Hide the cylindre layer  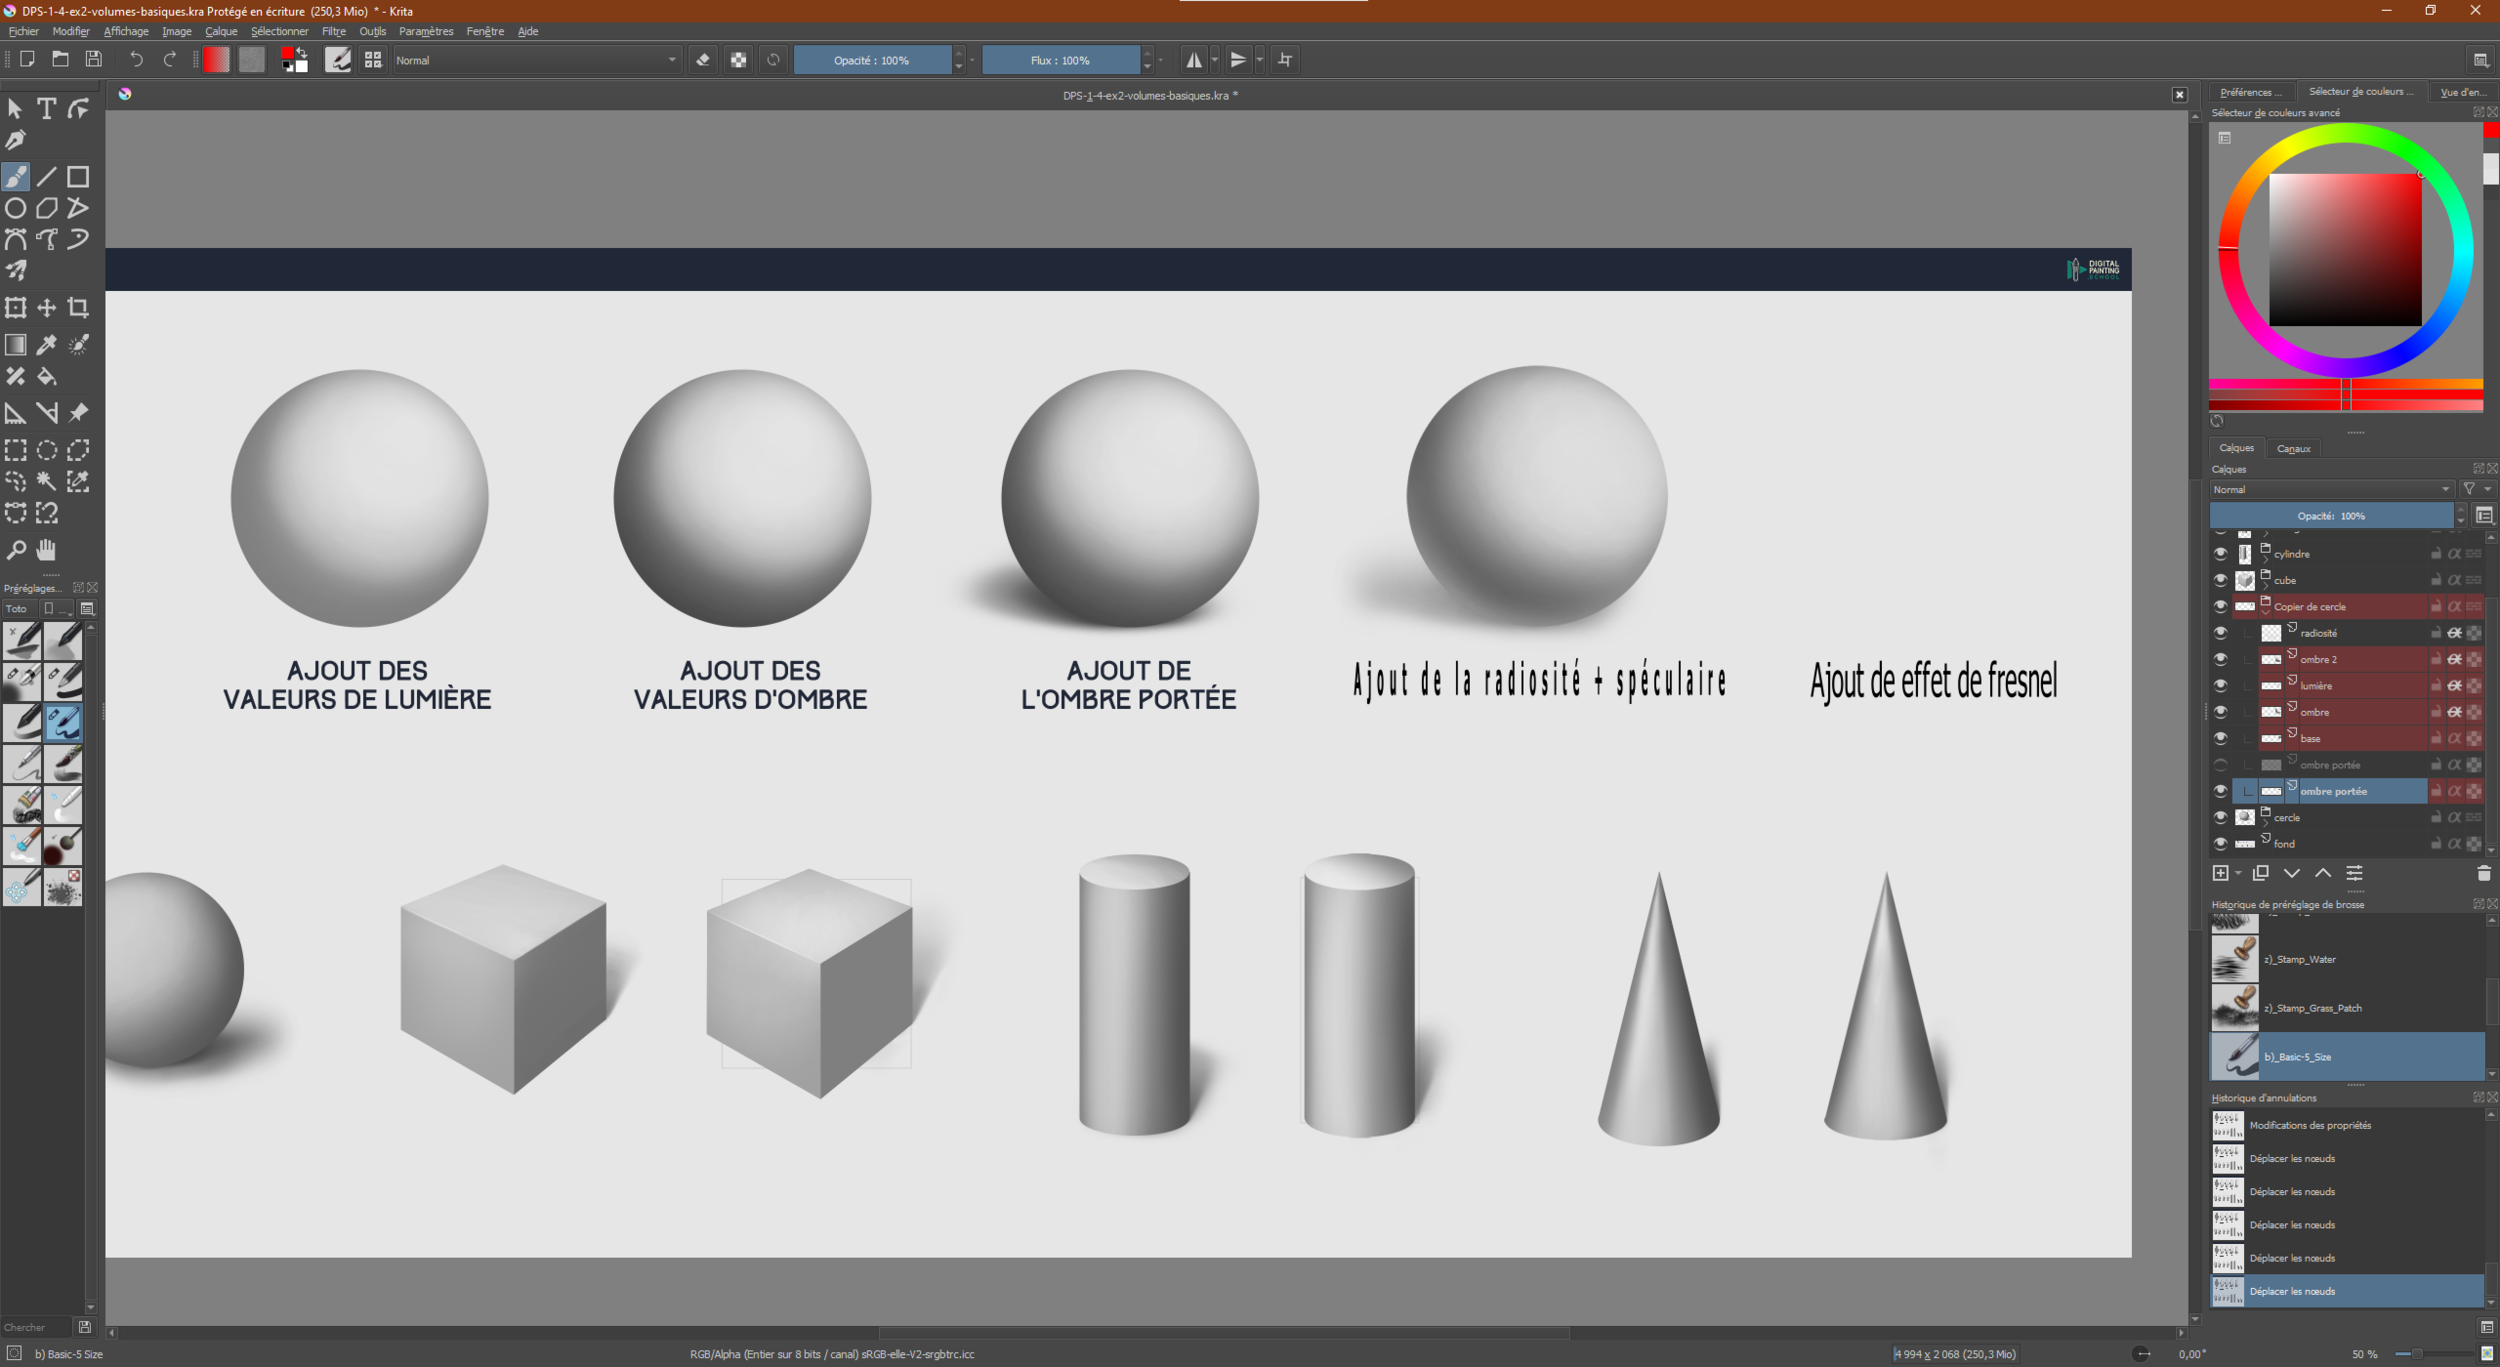pyautogui.click(x=2220, y=554)
